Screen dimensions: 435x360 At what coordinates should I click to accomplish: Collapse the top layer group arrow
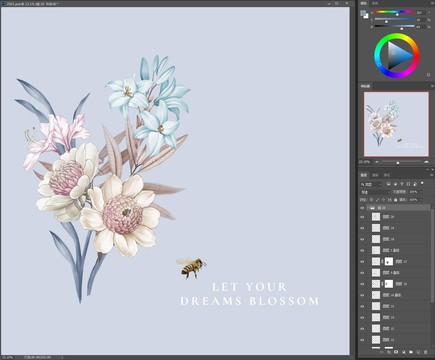pos(367,208)
